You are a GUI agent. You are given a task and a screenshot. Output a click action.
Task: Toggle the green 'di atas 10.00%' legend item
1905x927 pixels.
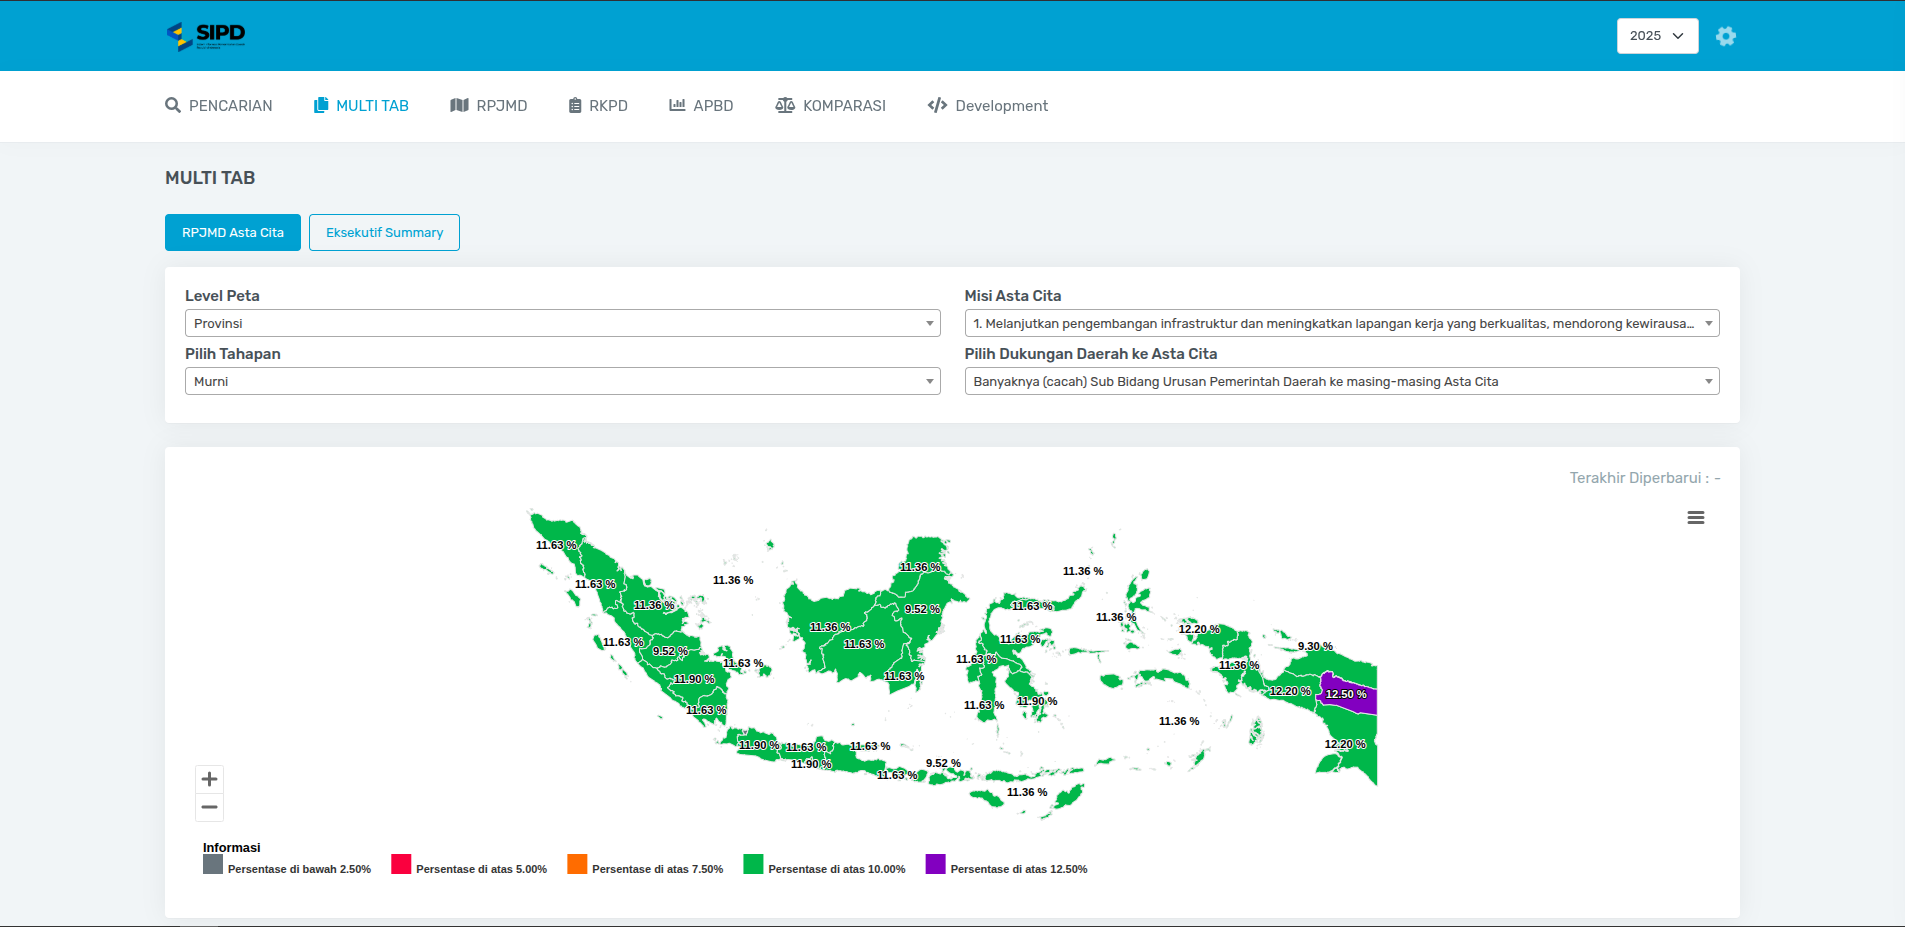(x=835, y=869)
